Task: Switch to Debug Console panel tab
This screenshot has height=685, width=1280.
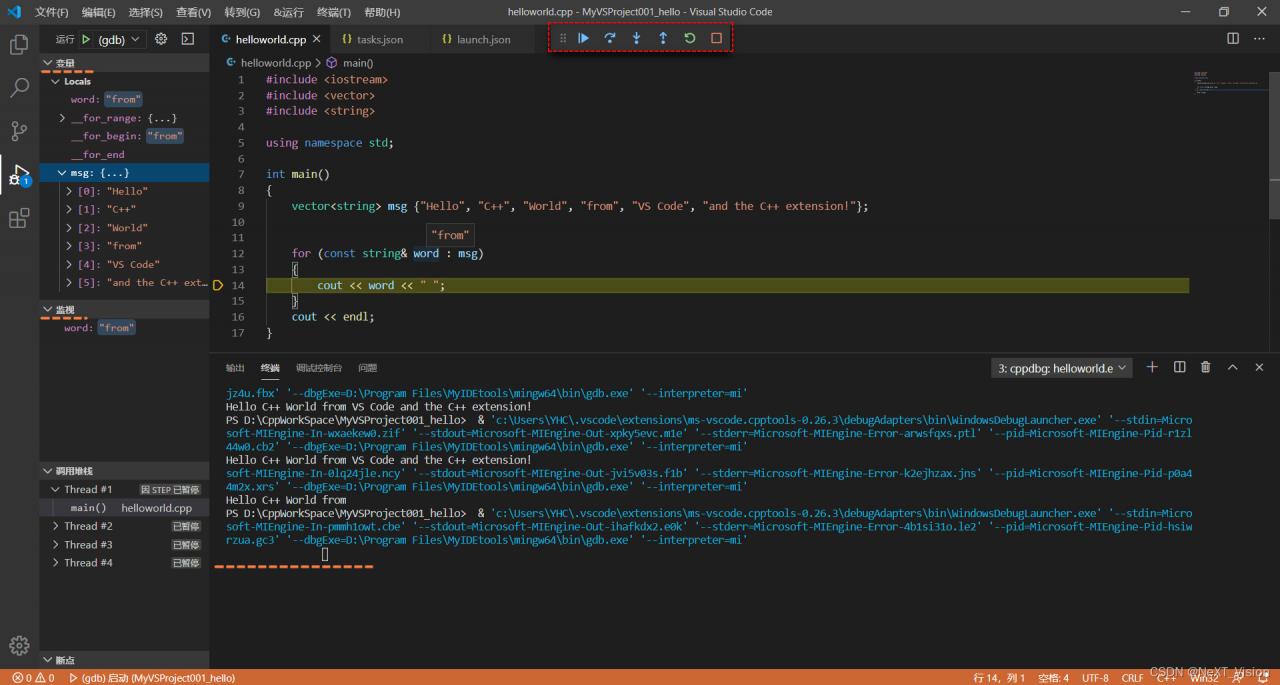Action: pyautogui.click(x=319, y=368)
